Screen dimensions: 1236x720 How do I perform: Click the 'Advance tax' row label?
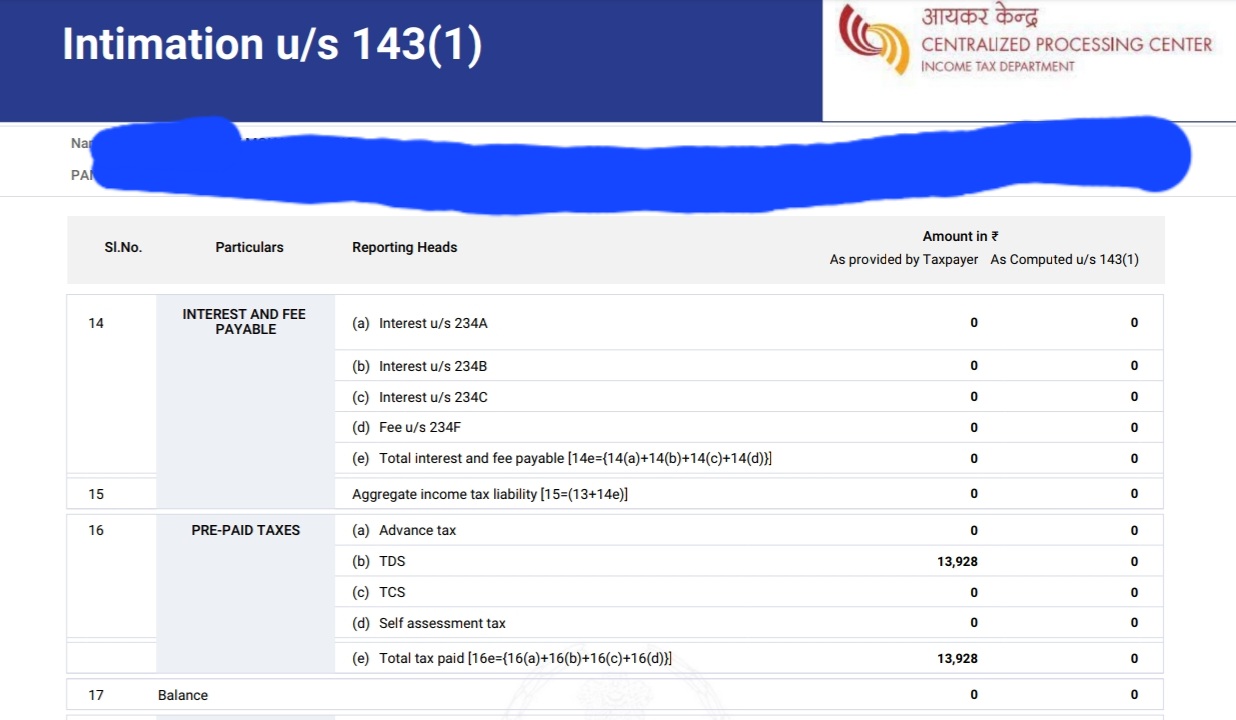(417, 530)
